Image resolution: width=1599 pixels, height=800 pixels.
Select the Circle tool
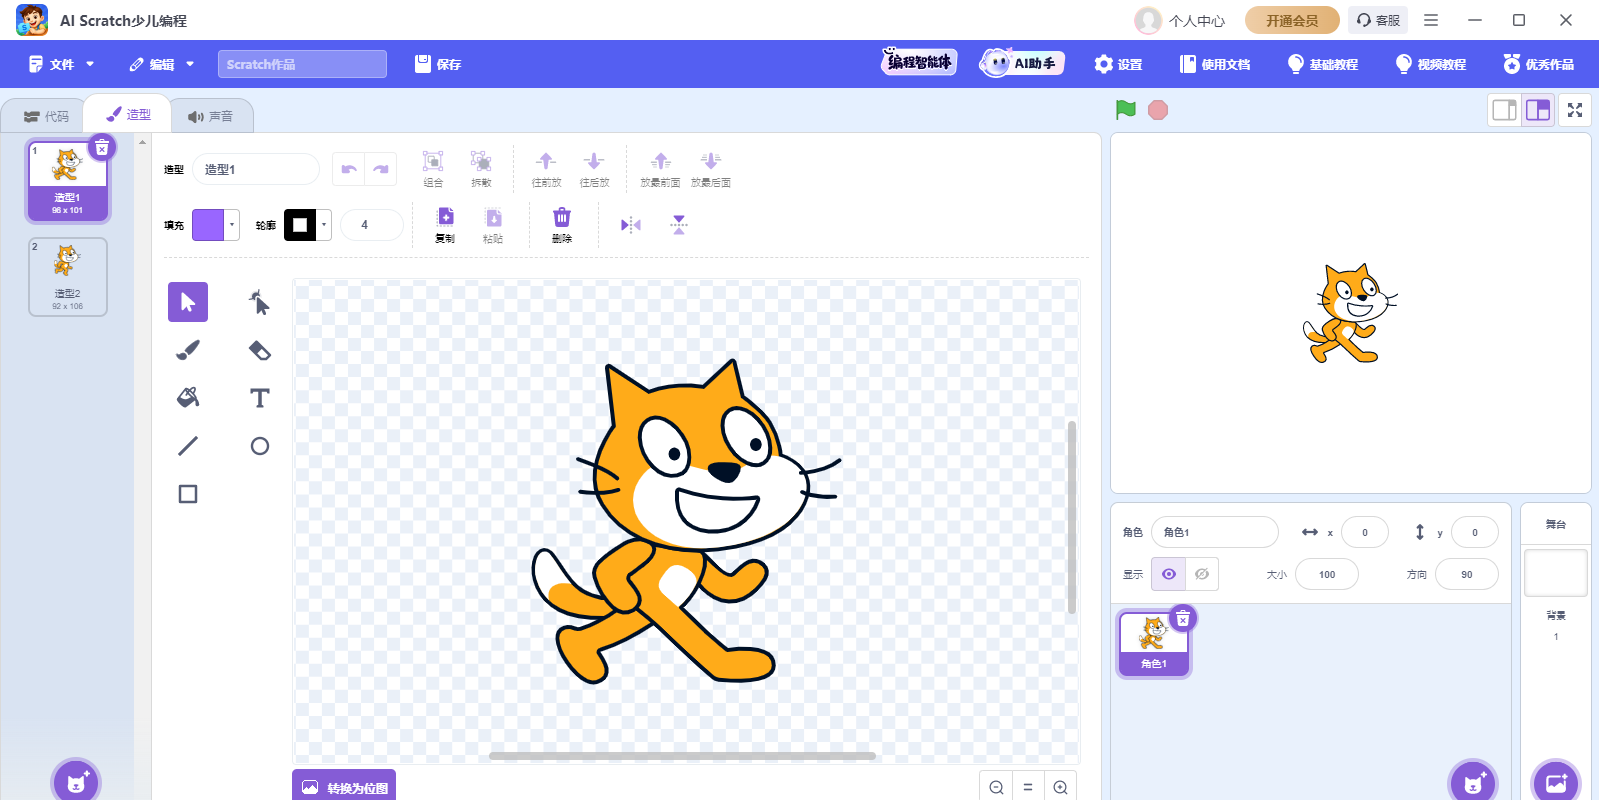260,446
